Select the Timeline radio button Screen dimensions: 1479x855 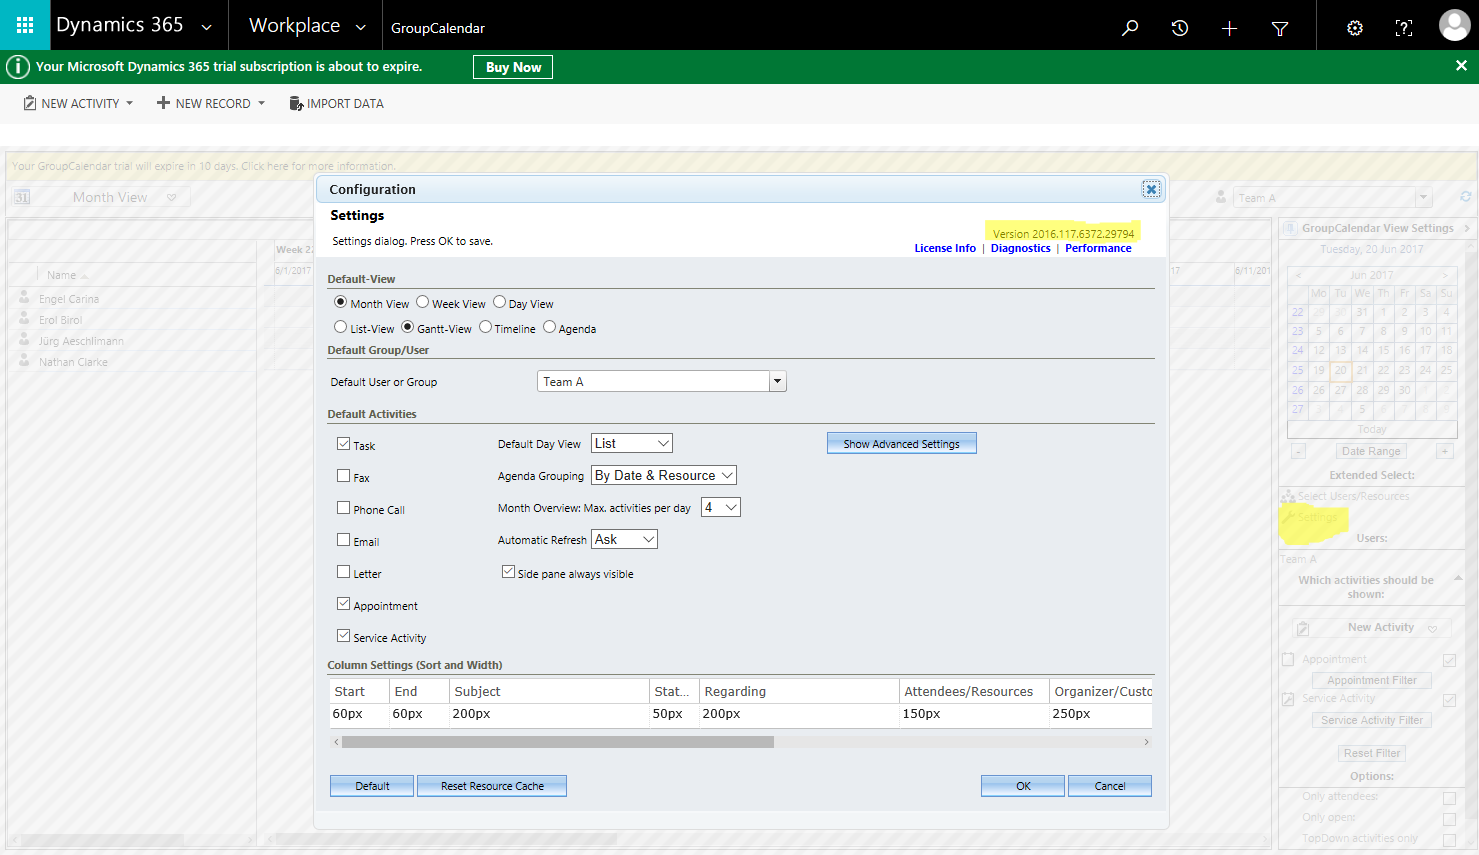pyautogui.click(x=485, y=327)
